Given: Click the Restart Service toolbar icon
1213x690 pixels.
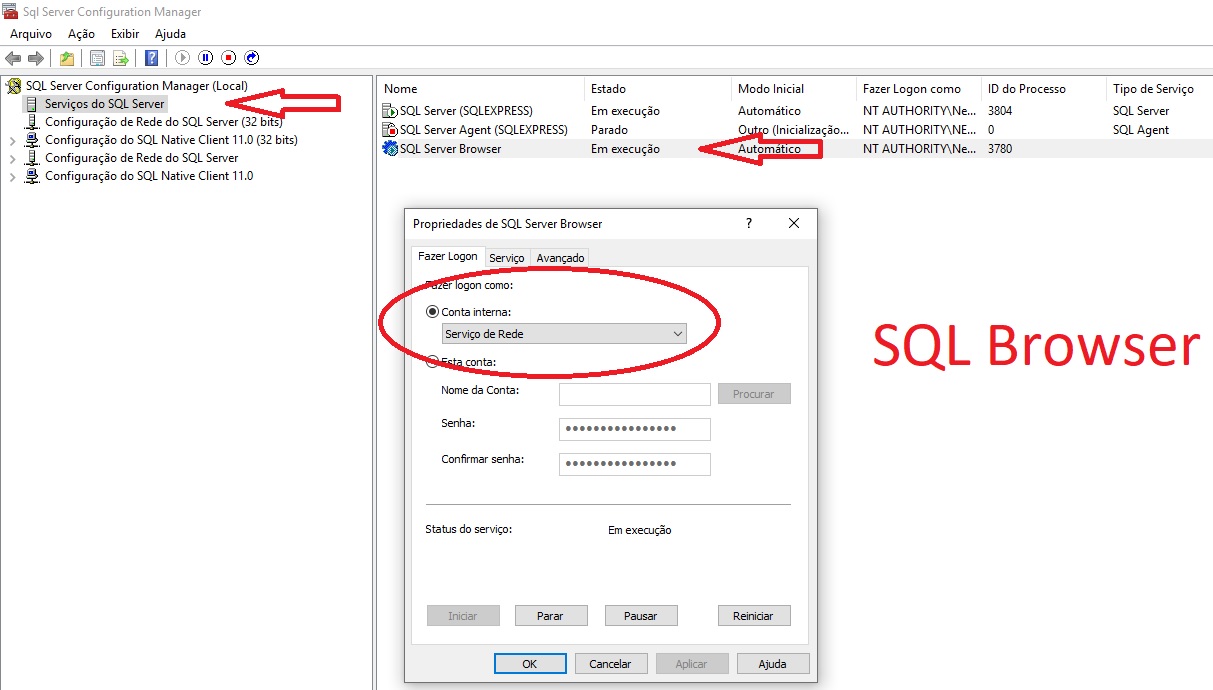Looking at the screenshot, I should pos(252,58).
